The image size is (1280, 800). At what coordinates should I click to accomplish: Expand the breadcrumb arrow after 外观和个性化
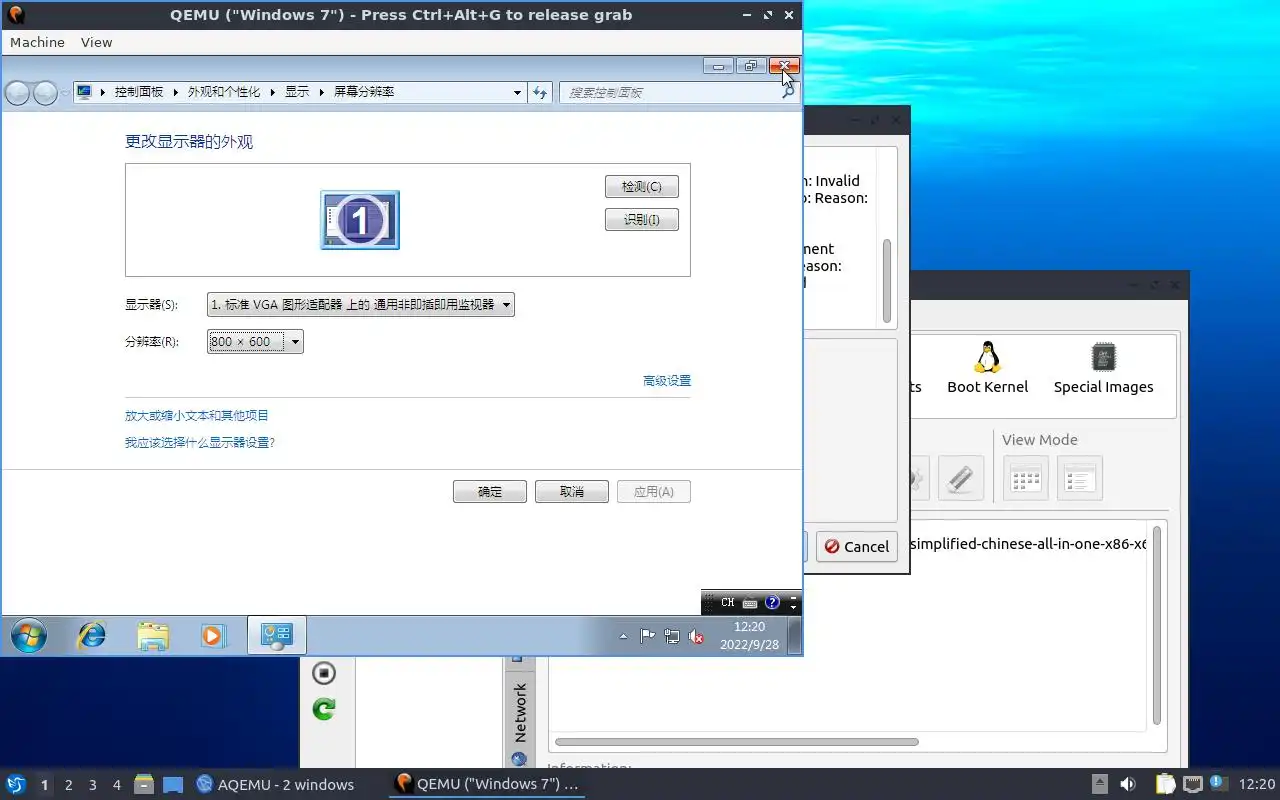(272, 92)
